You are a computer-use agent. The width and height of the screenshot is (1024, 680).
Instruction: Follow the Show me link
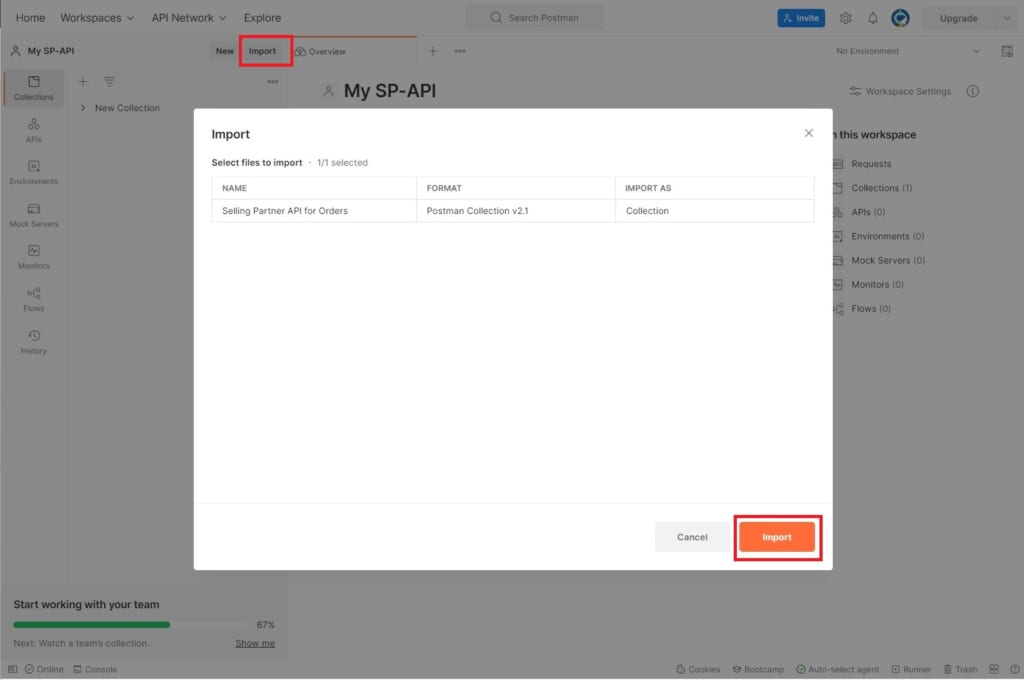[x=255, y=643]
